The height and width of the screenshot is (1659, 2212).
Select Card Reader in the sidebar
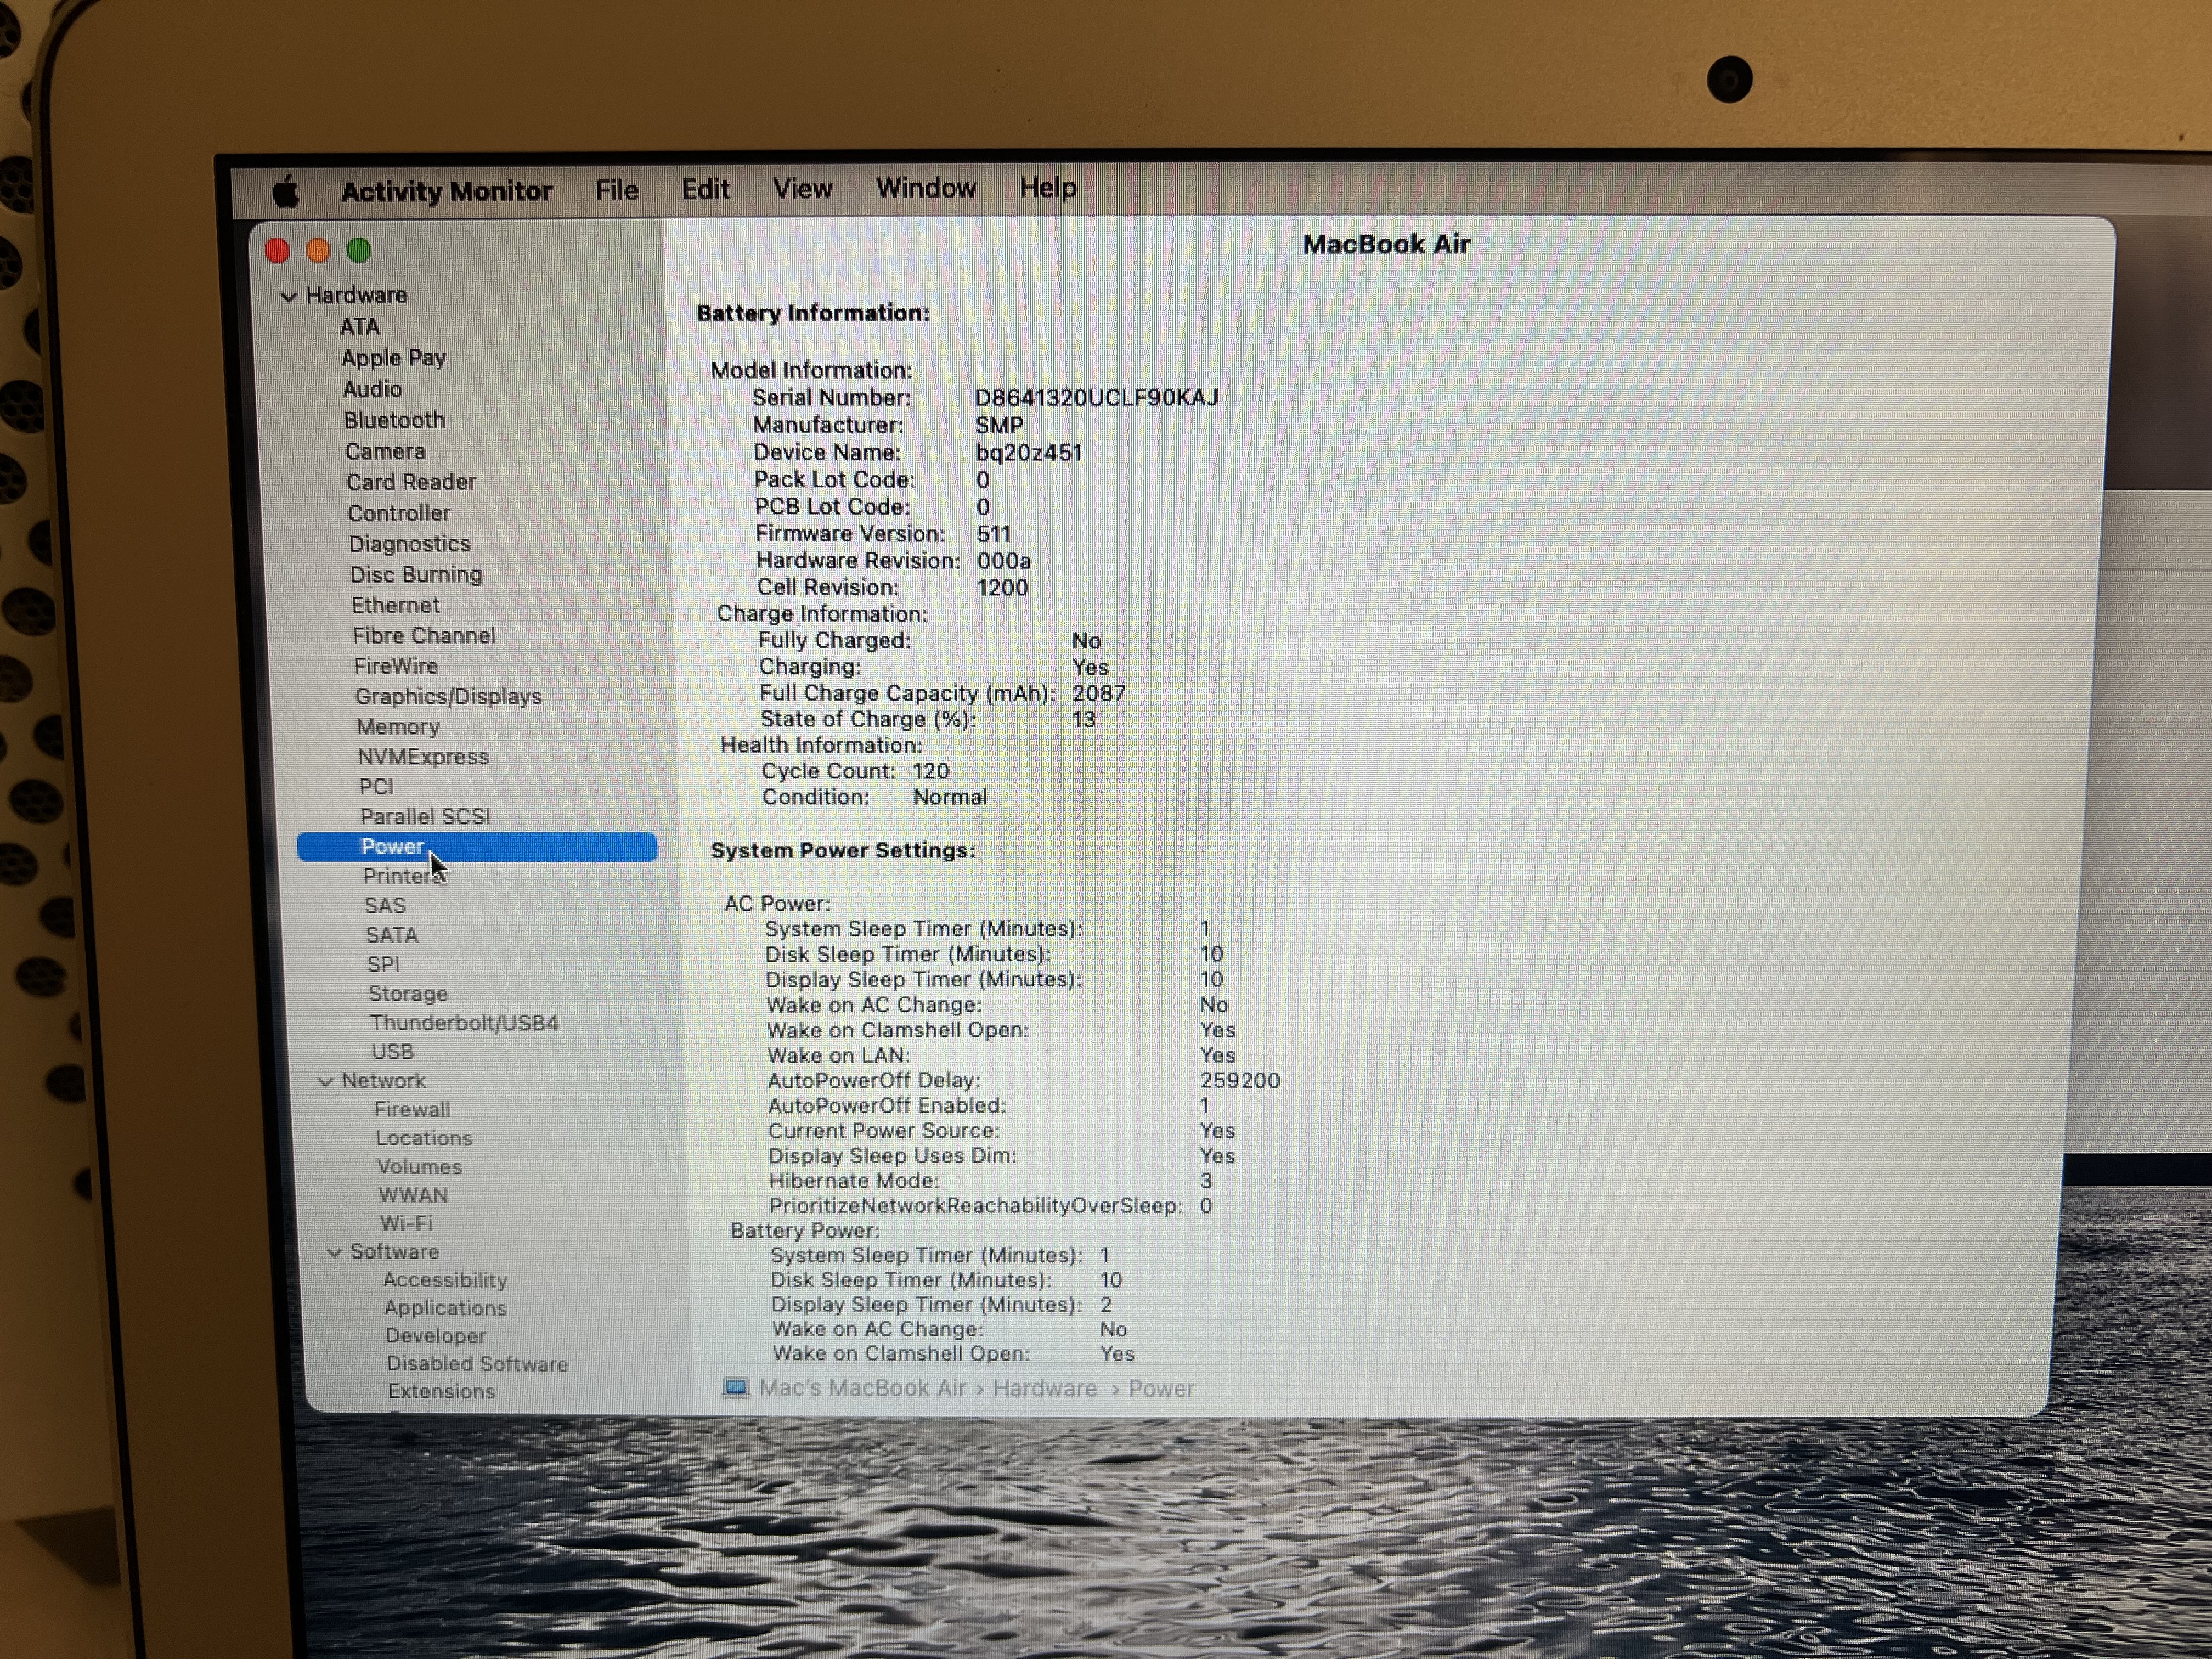click(x=411, y=482)
